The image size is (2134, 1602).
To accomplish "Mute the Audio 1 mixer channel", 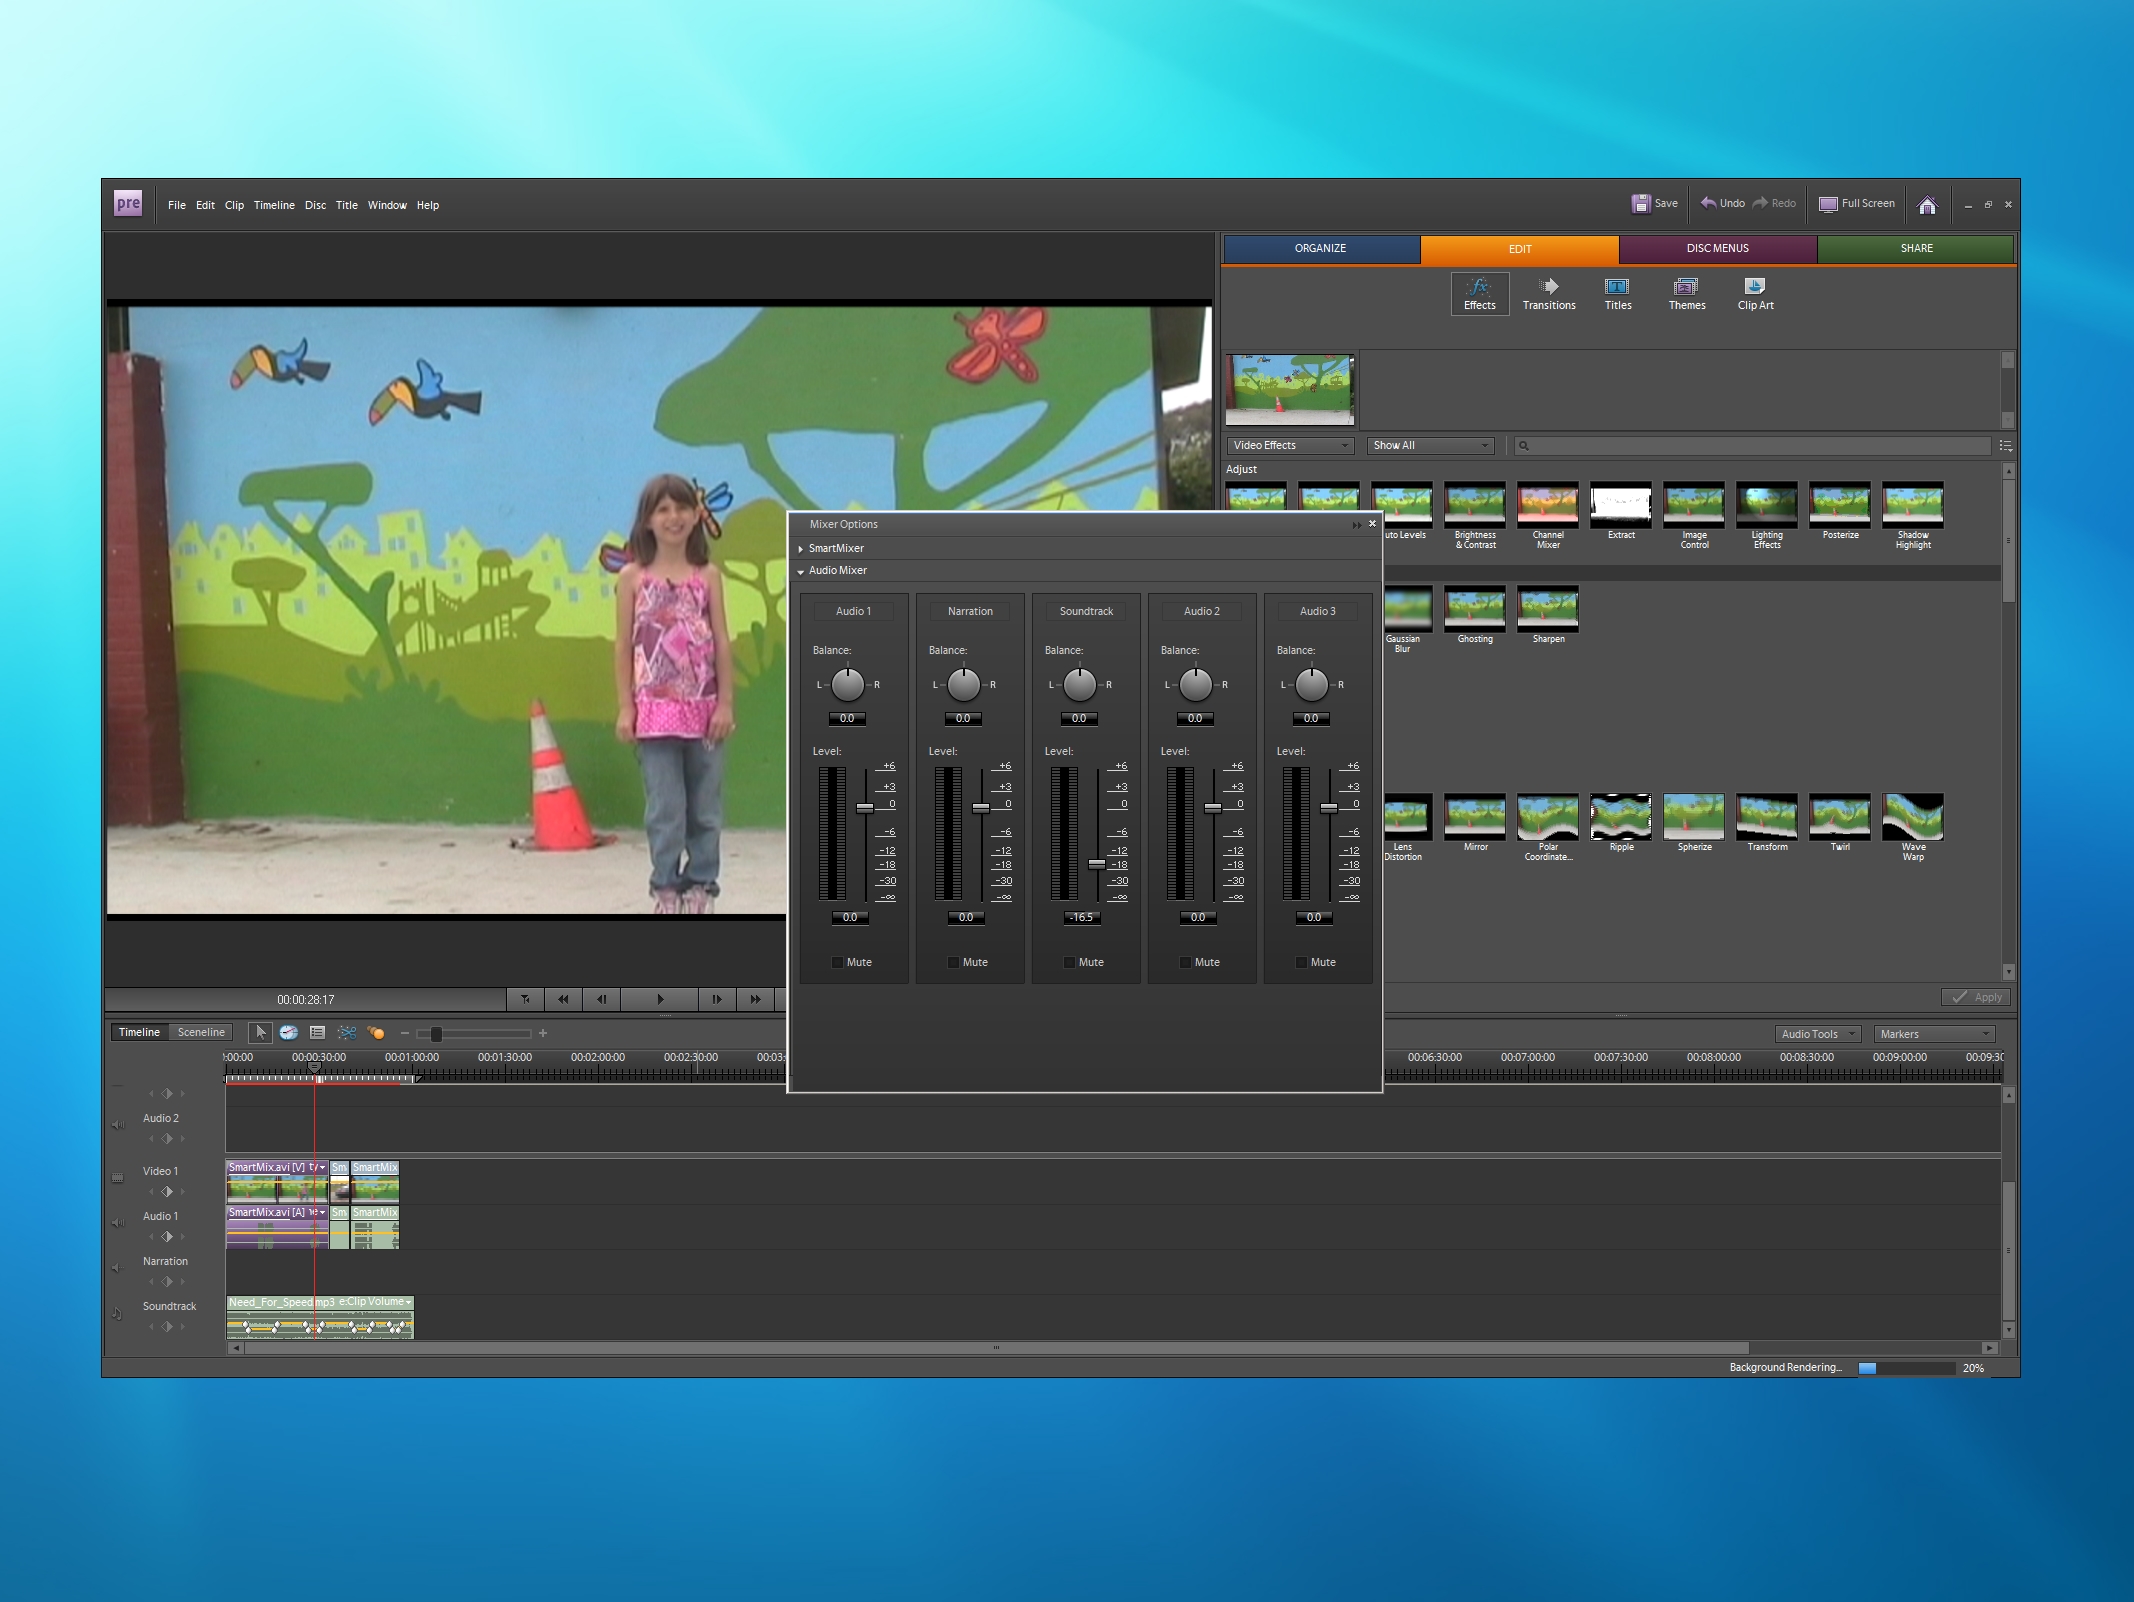I will pos(838,962).
